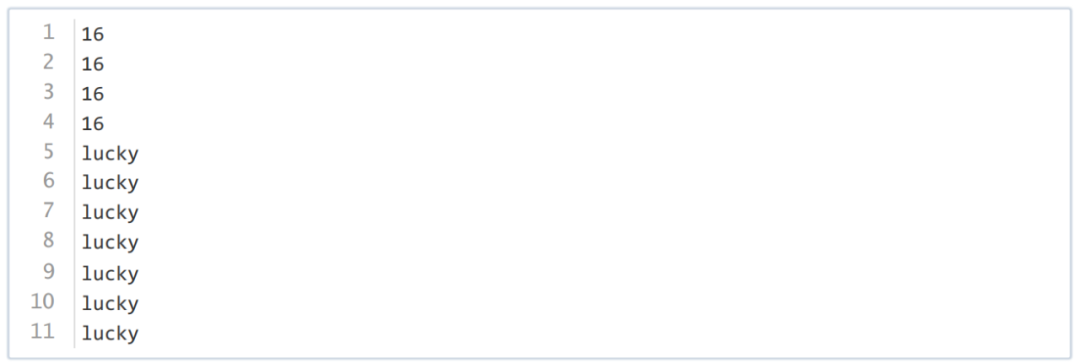Image resolution: width=1080 pixels, height=364 pixels.
Task: Click line number 3 in the gutter
Action: pos(48,92)
